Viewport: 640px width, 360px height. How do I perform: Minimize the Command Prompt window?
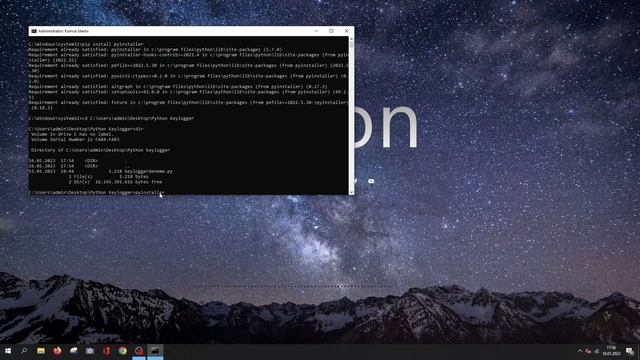316,31
